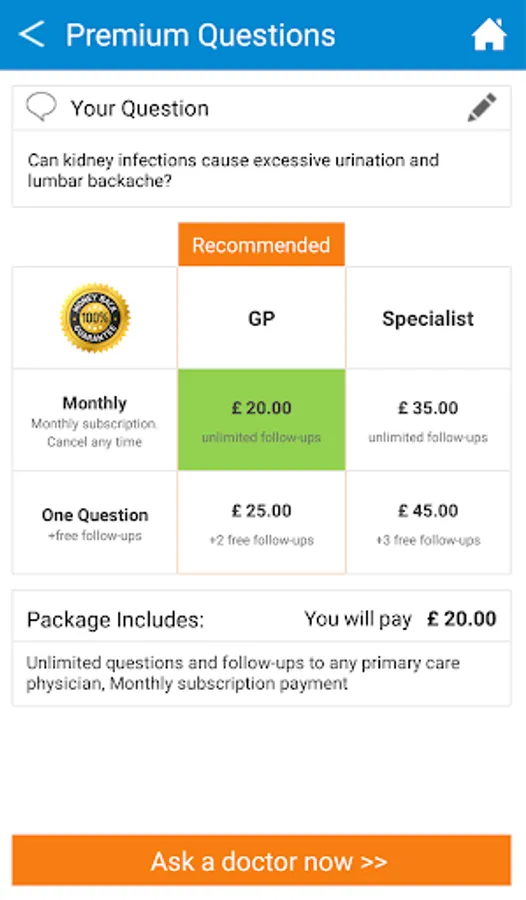Select Specialist monthly £35.00 plan
The width and height of the screenshot is (526, 900).
pos(428,420)
